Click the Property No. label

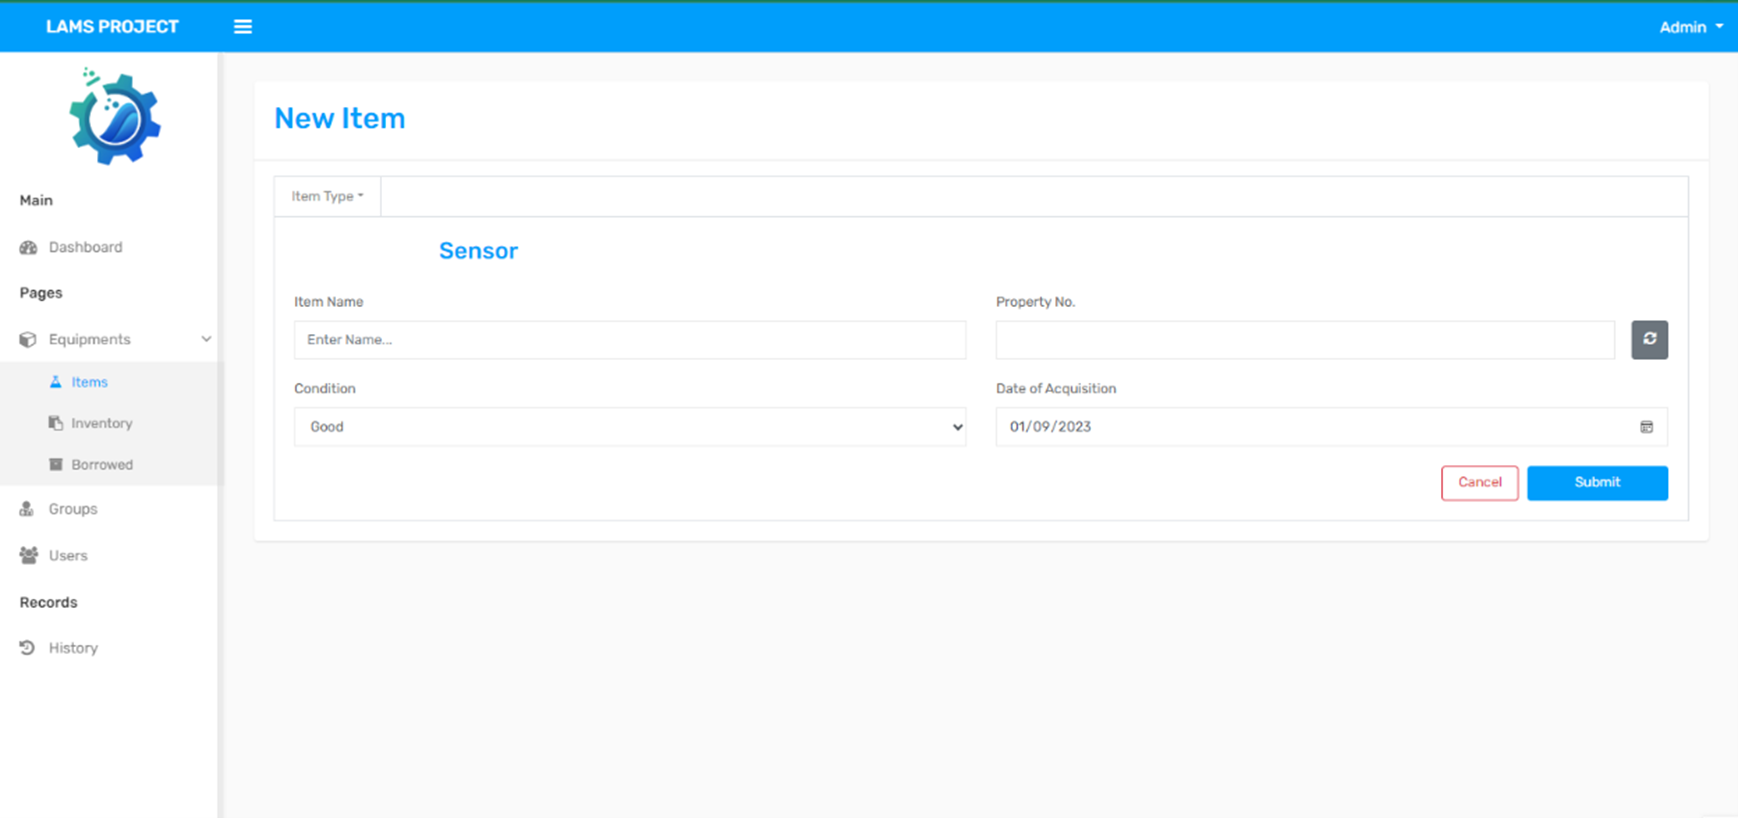pos(1035,302)
